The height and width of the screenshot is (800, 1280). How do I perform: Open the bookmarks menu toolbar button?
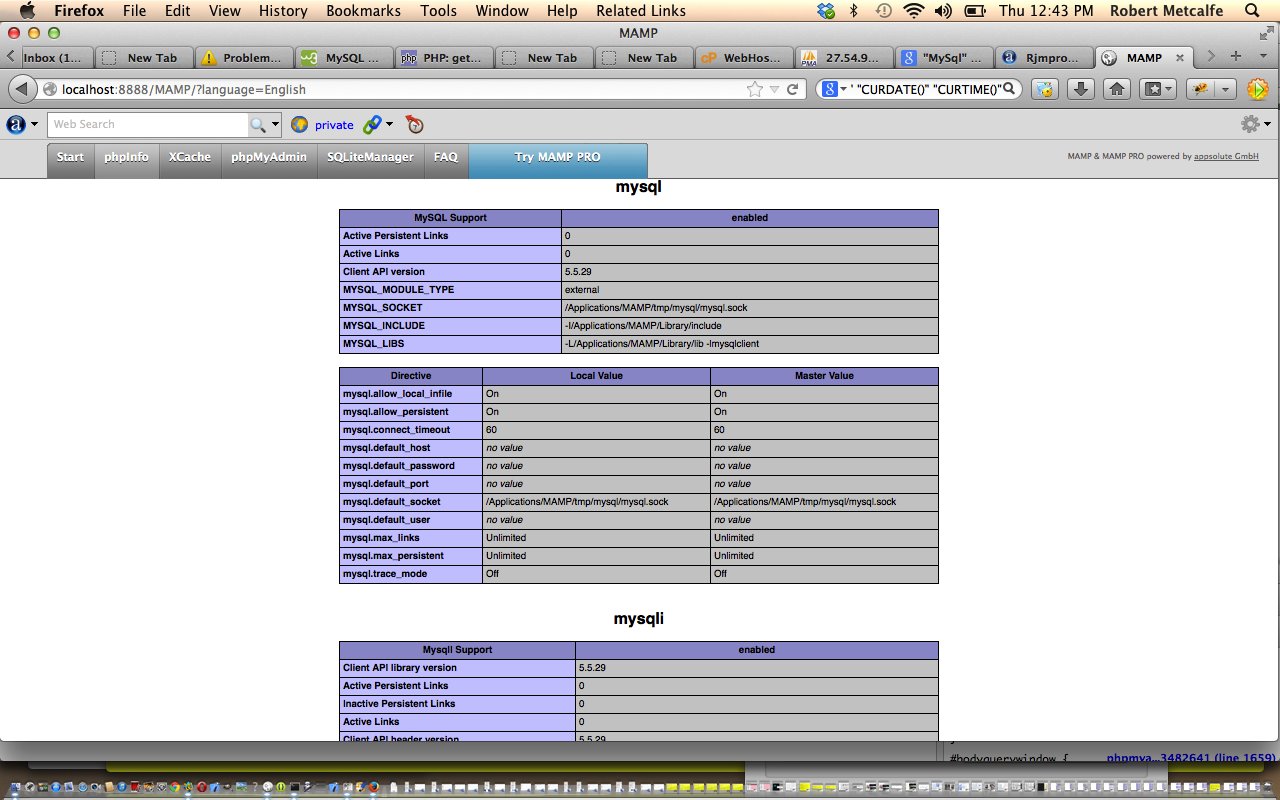[1158, 89]
